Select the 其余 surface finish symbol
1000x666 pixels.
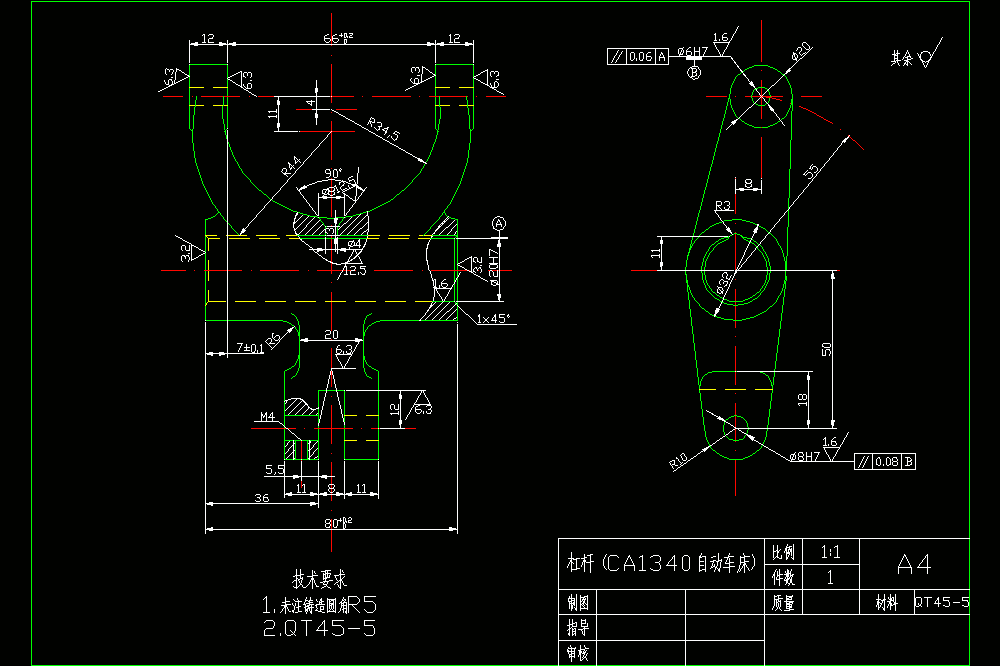coord(915,55)
